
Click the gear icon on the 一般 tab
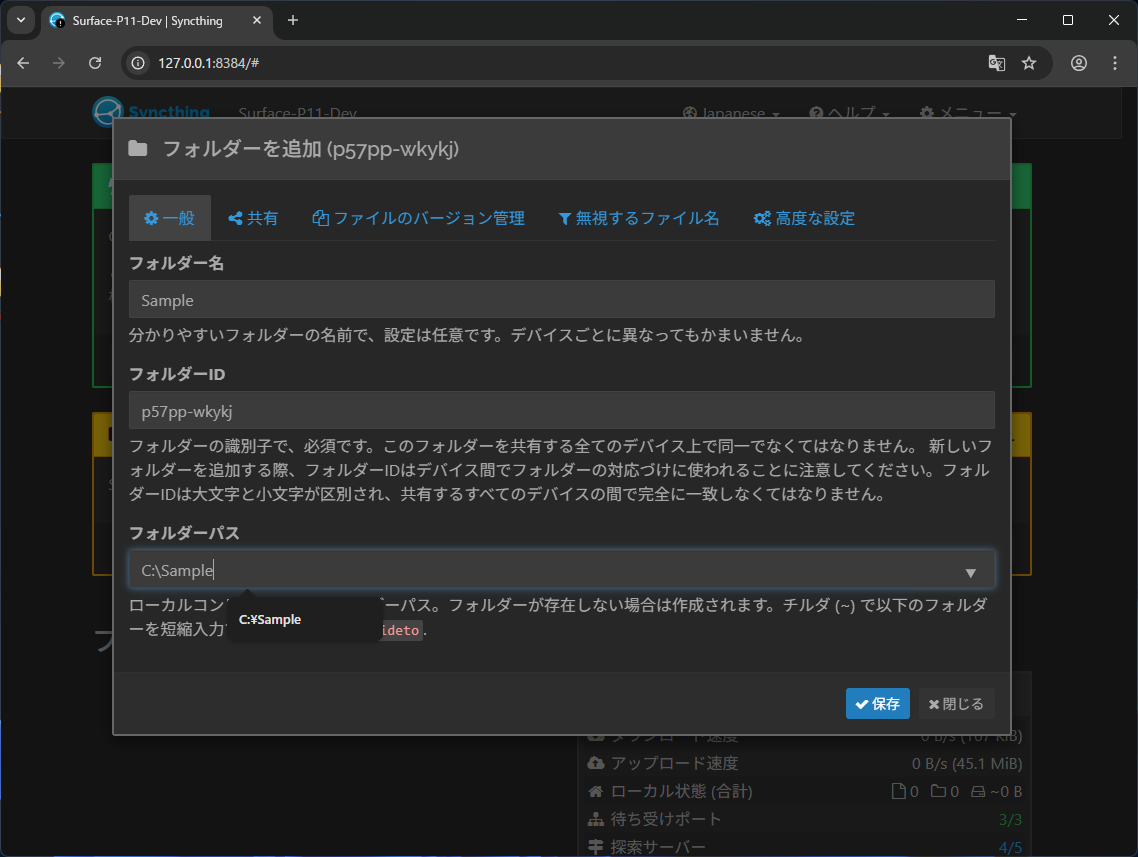[151, 218]
